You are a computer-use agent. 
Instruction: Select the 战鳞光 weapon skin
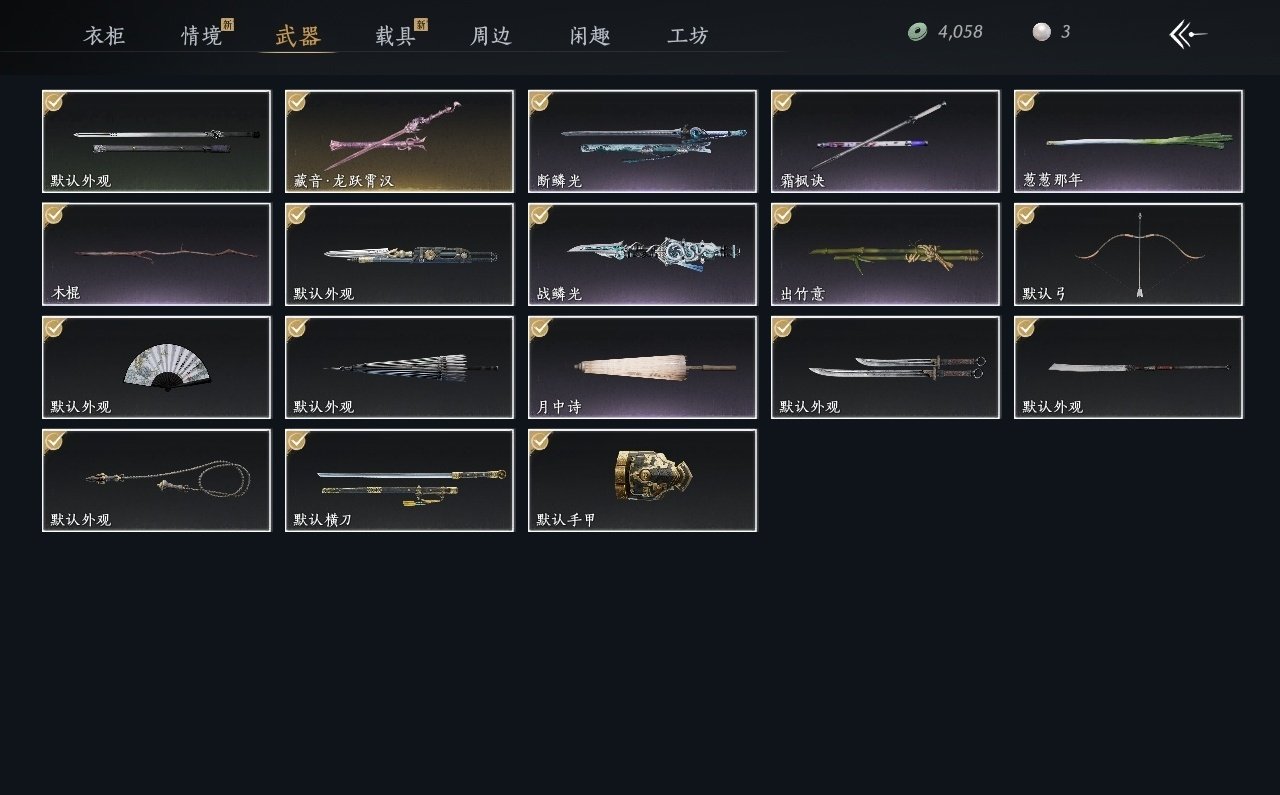pyautogui.click(x=642, y=254)
